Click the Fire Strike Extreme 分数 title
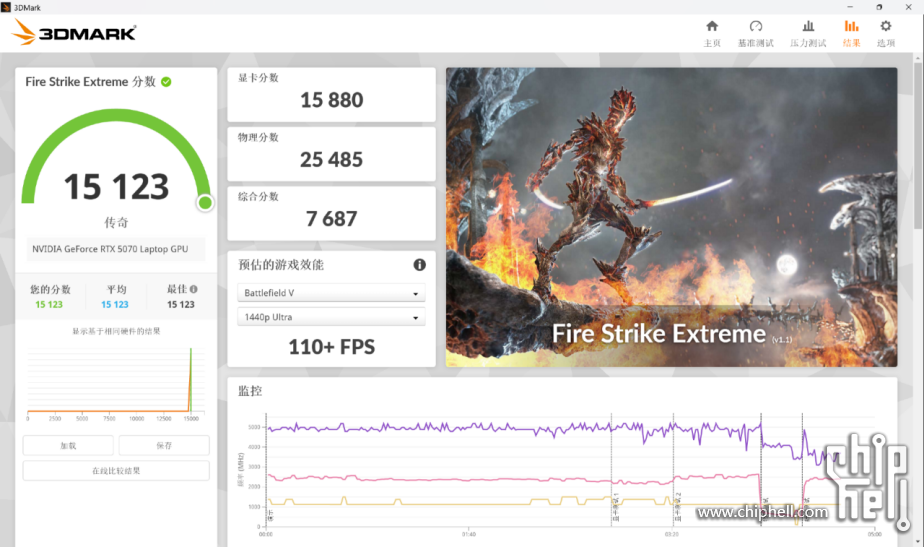Screen dimensions: 924x547 91,82
